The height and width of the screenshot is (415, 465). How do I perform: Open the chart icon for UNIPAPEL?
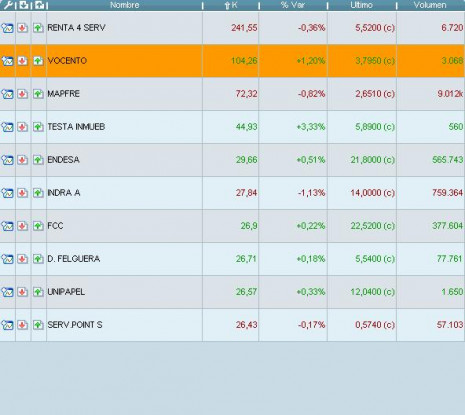click(x=7, y=292)
